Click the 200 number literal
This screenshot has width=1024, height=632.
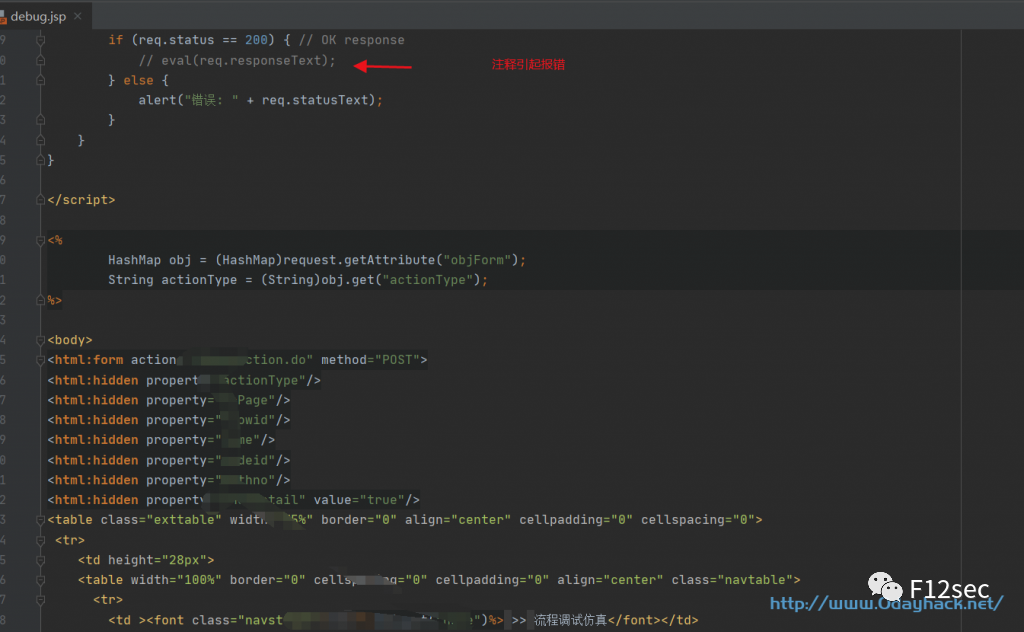(x=256, y=40)
